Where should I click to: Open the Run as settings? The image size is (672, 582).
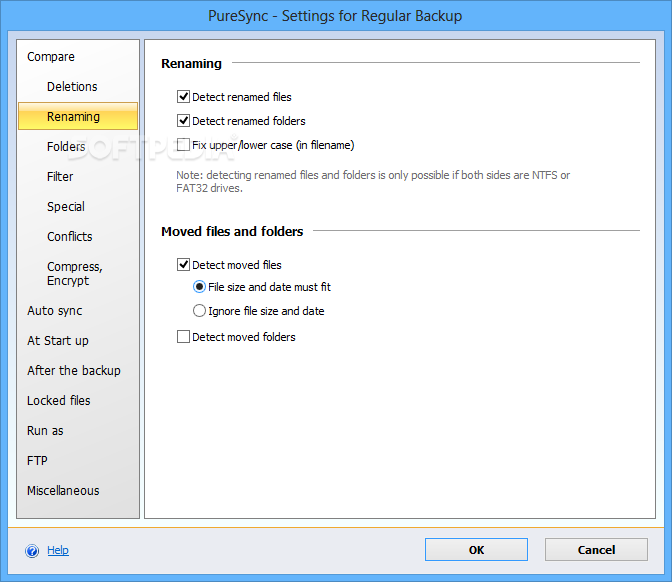coord(45,431)
